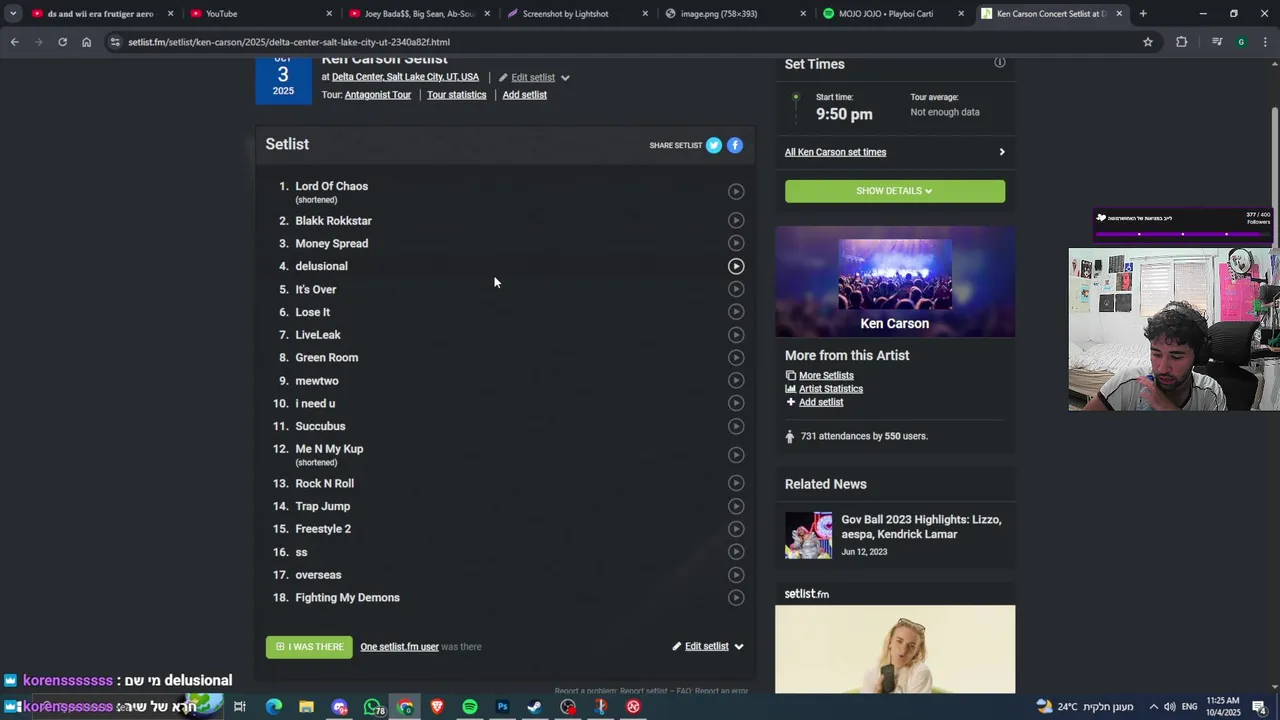The width and height of the screenshot is (1280, 720).
Task: Play the song ss
Action: pyautogui.click(x=736, y=552)
